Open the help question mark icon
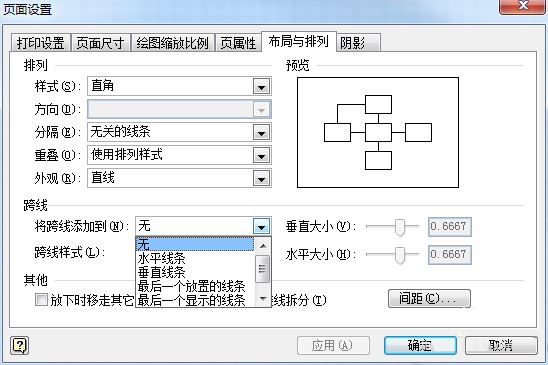This screenshot has width=548, height=365. [x=20, y=345]
